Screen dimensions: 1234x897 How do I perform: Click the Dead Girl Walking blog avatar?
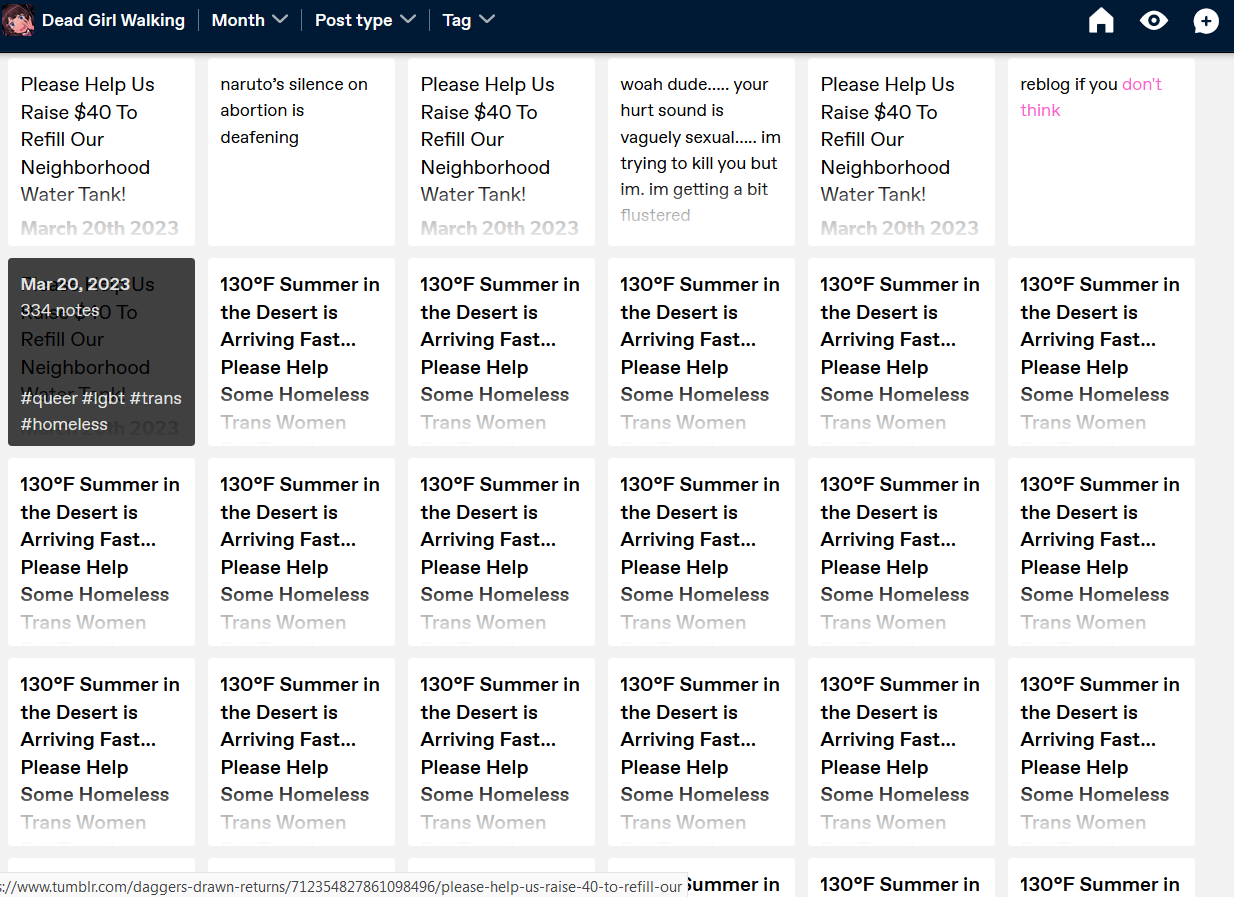18,20
